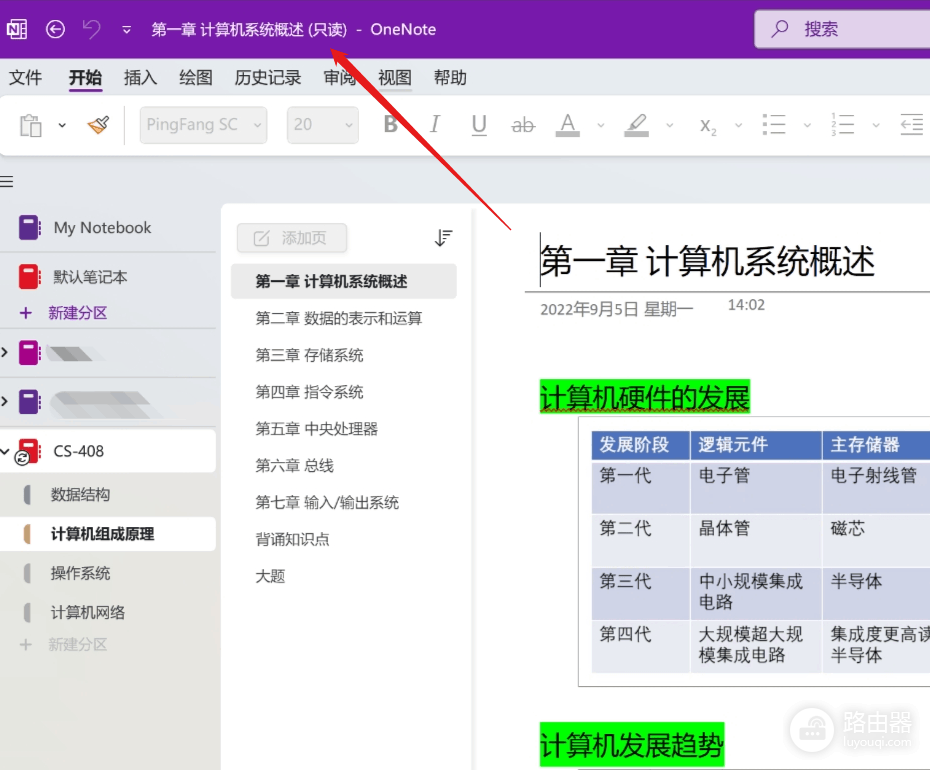Switch to the 绘图 ribbon tab
The height and width of the screenshot is (770, 930).
[196, 78]
